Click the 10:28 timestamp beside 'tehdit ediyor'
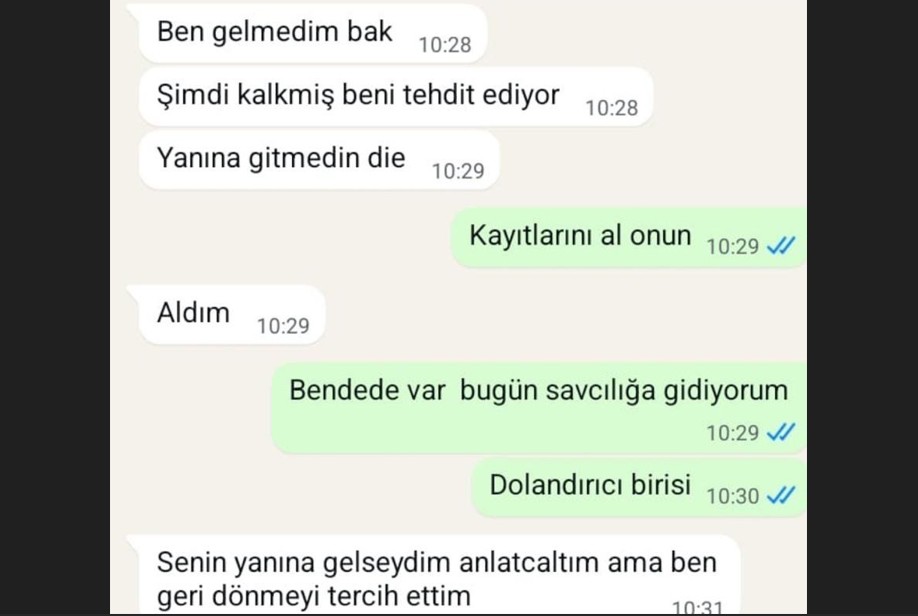This screenshot has height=616, width=918. coord(612,108)
